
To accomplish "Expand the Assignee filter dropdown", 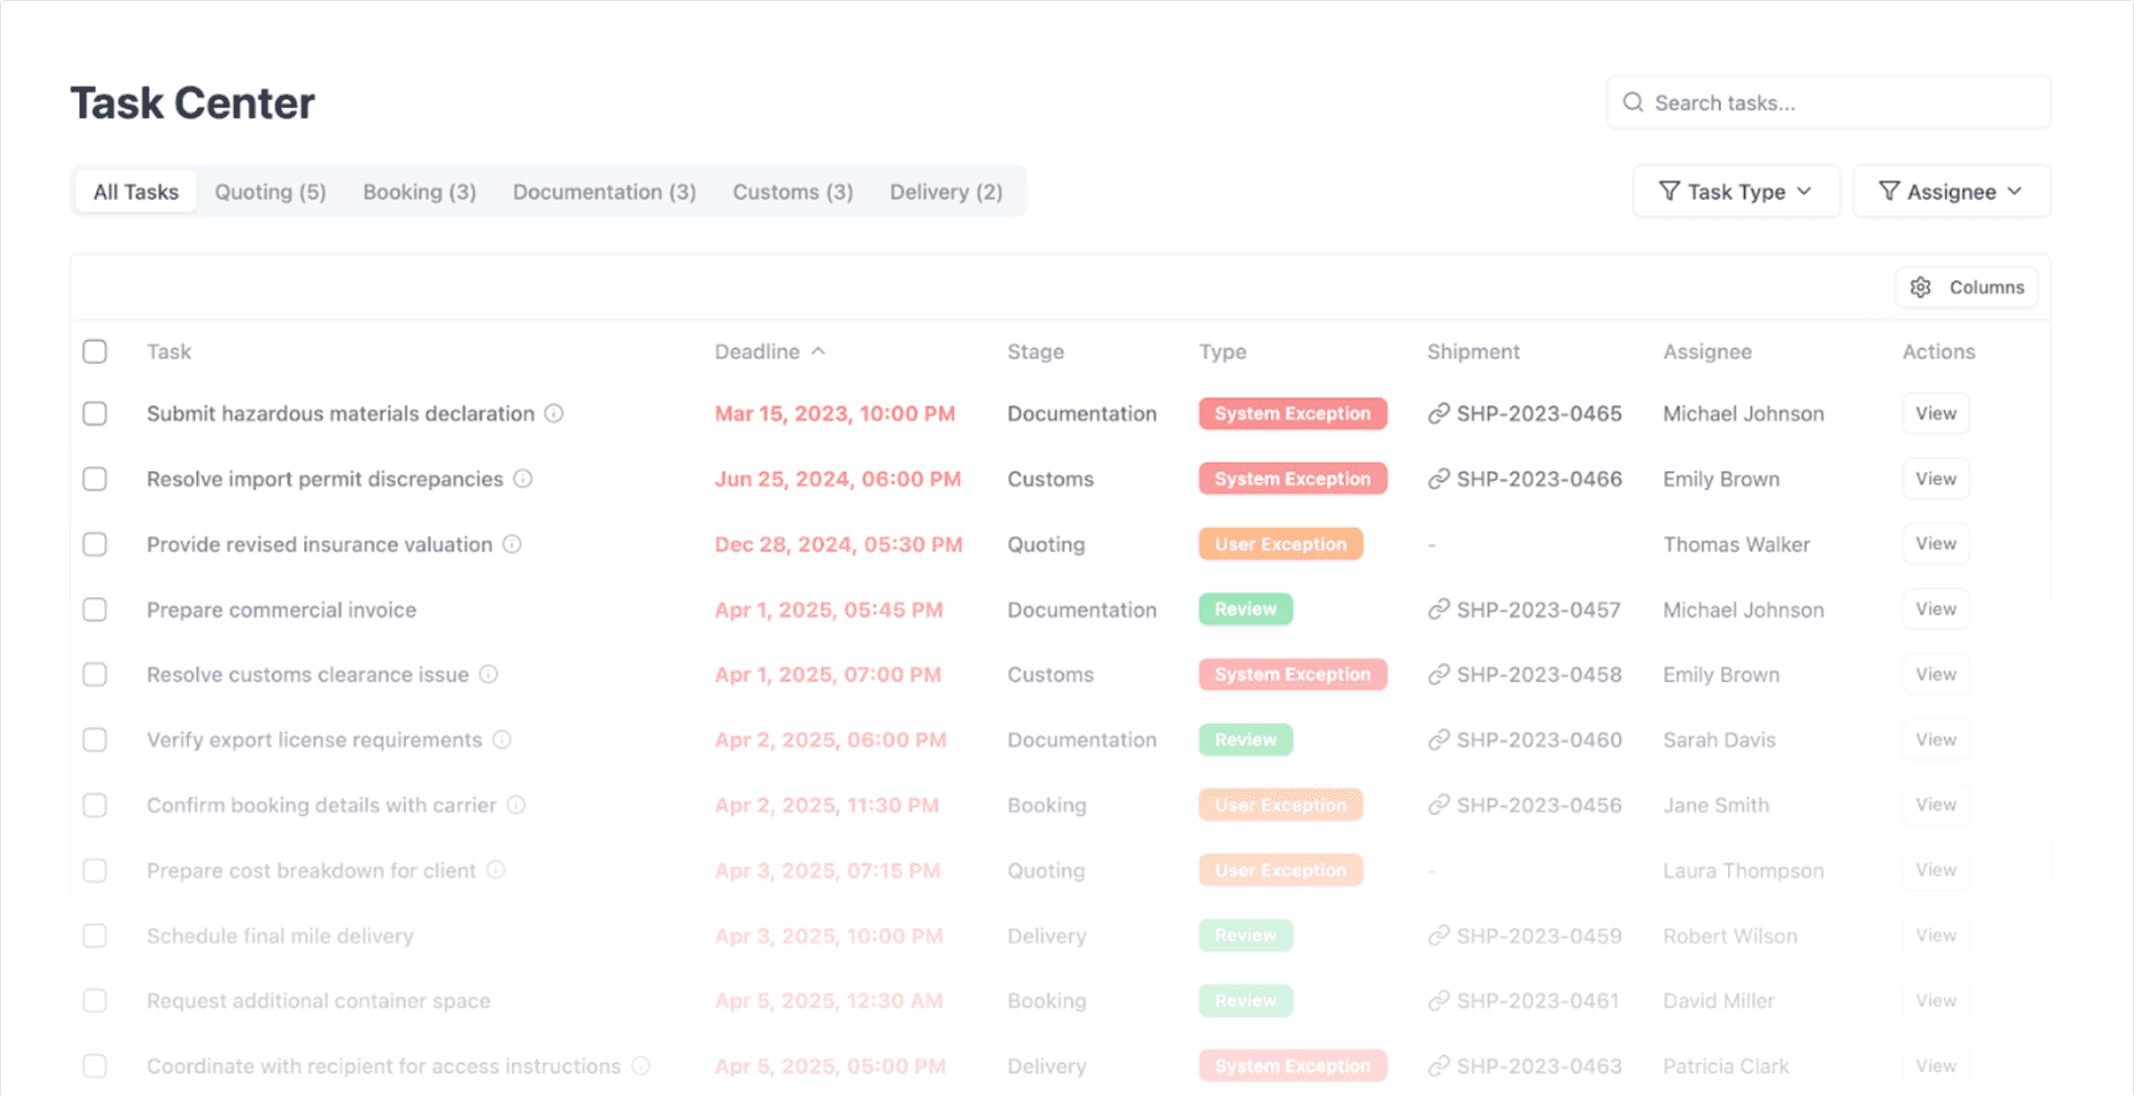I will point(1950,191).
